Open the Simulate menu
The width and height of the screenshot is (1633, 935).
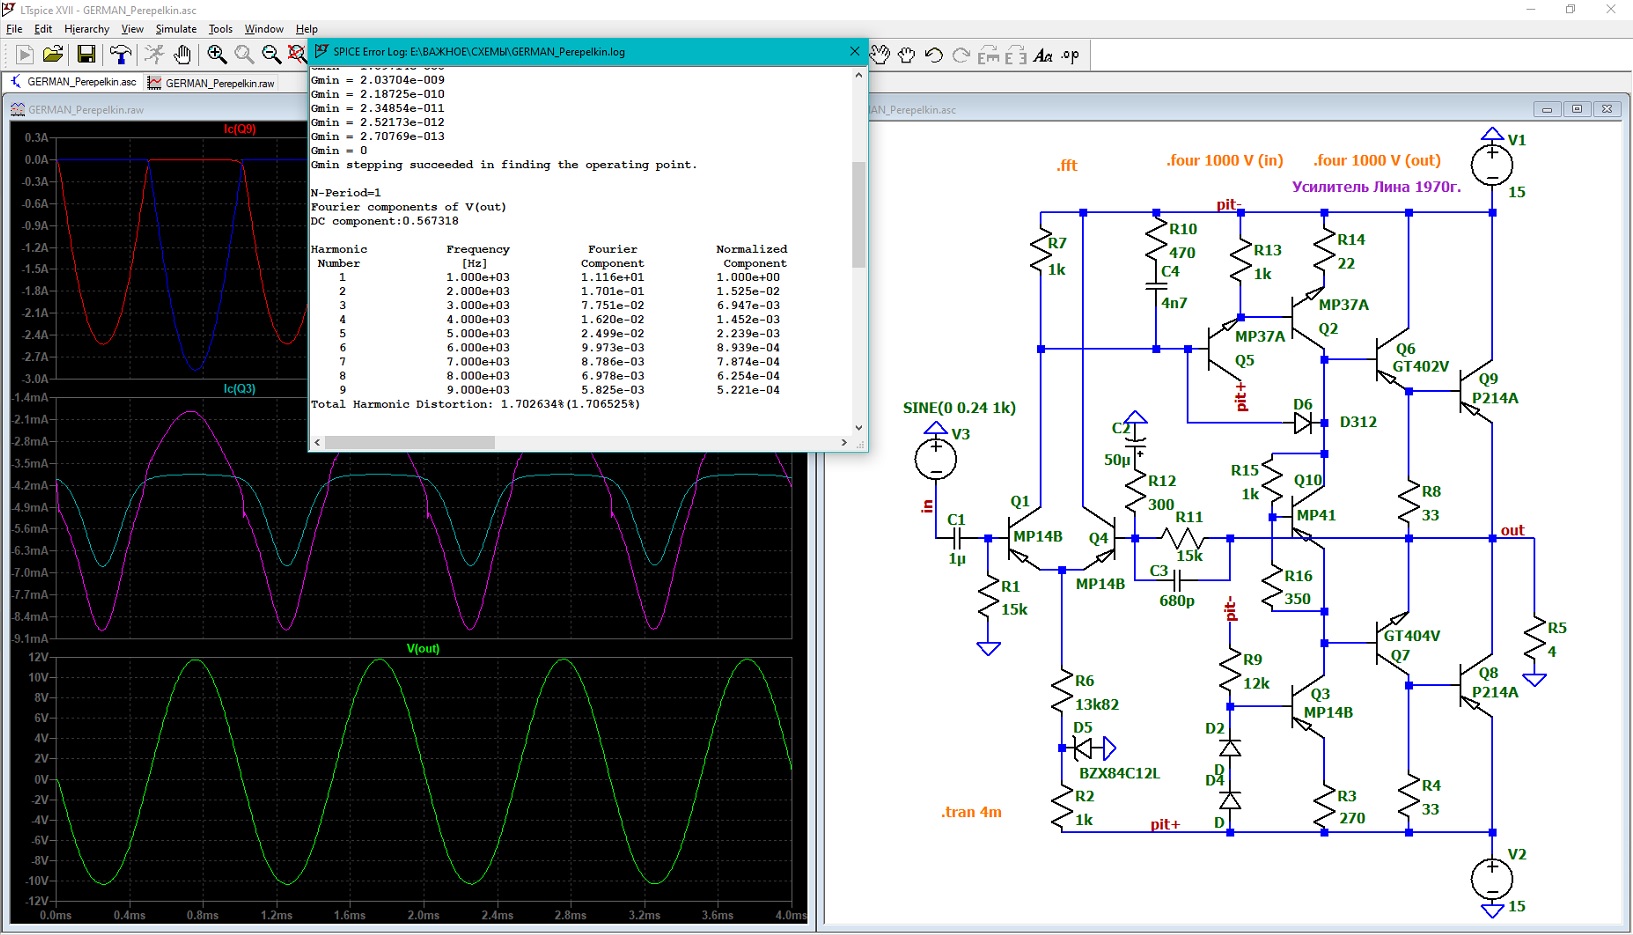click(176, 29)
